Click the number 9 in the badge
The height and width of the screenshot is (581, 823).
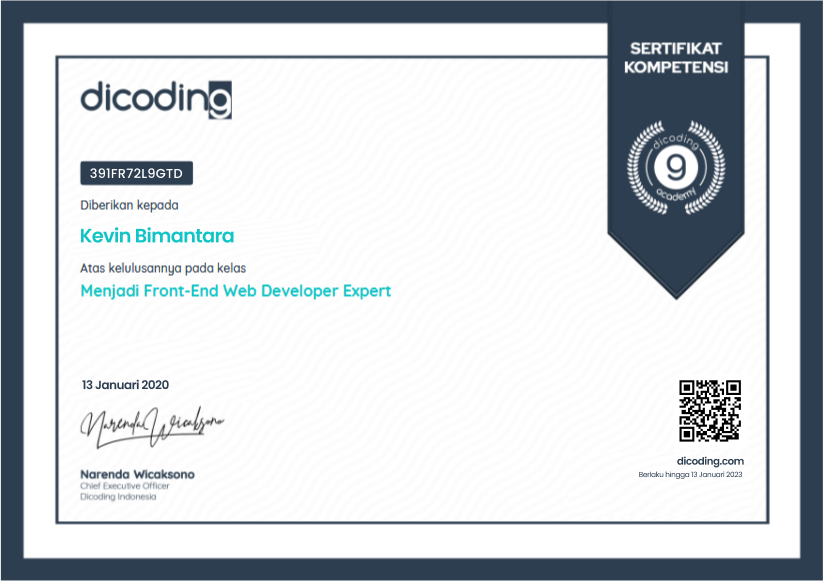tap(676, 165)
